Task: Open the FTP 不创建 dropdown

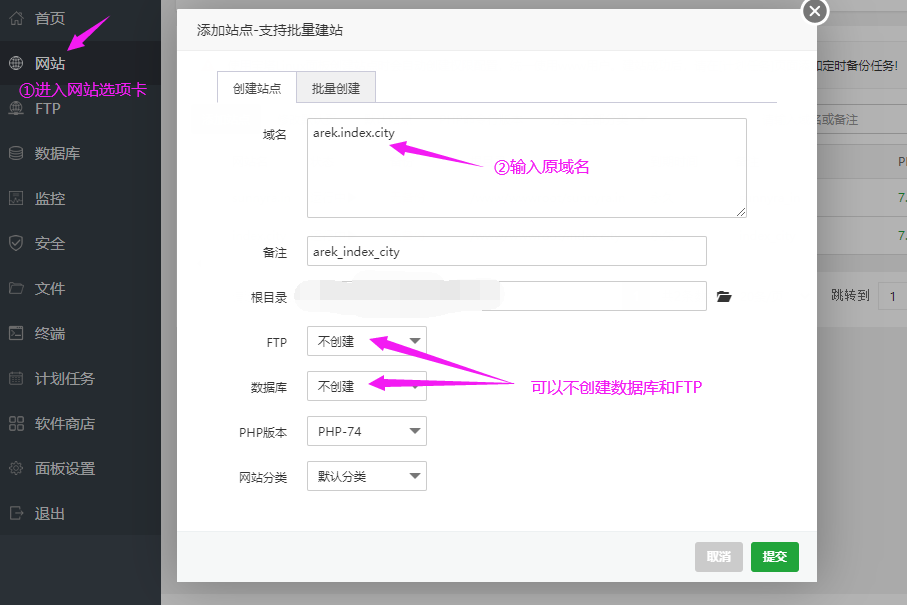Action: (x=367, y=341)
